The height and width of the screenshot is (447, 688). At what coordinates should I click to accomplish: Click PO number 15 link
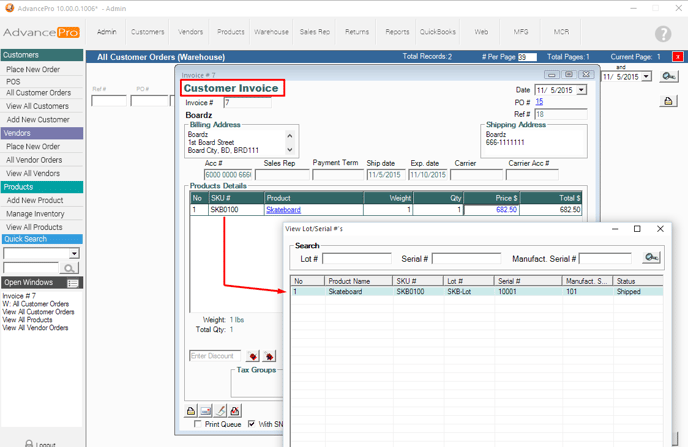click(540, 102)
